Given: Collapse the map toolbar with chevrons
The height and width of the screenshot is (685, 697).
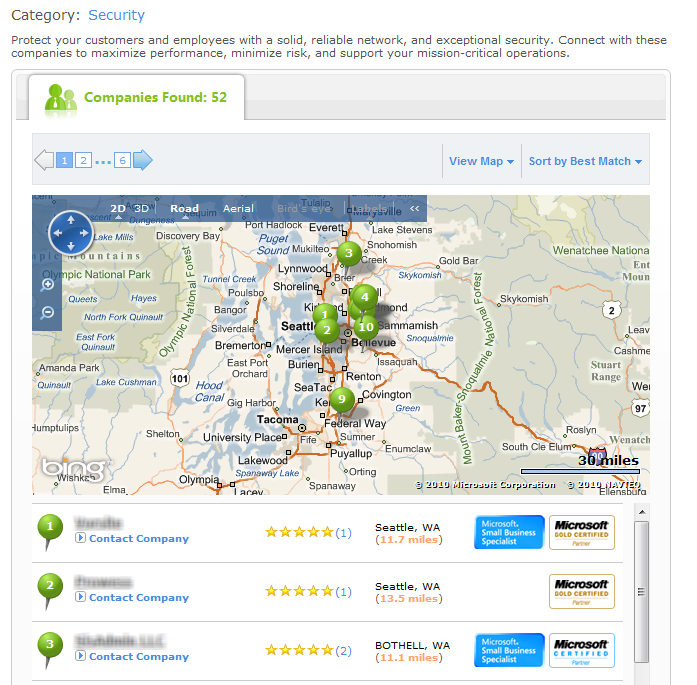Looking at the screenshot, I should [414, 209].
